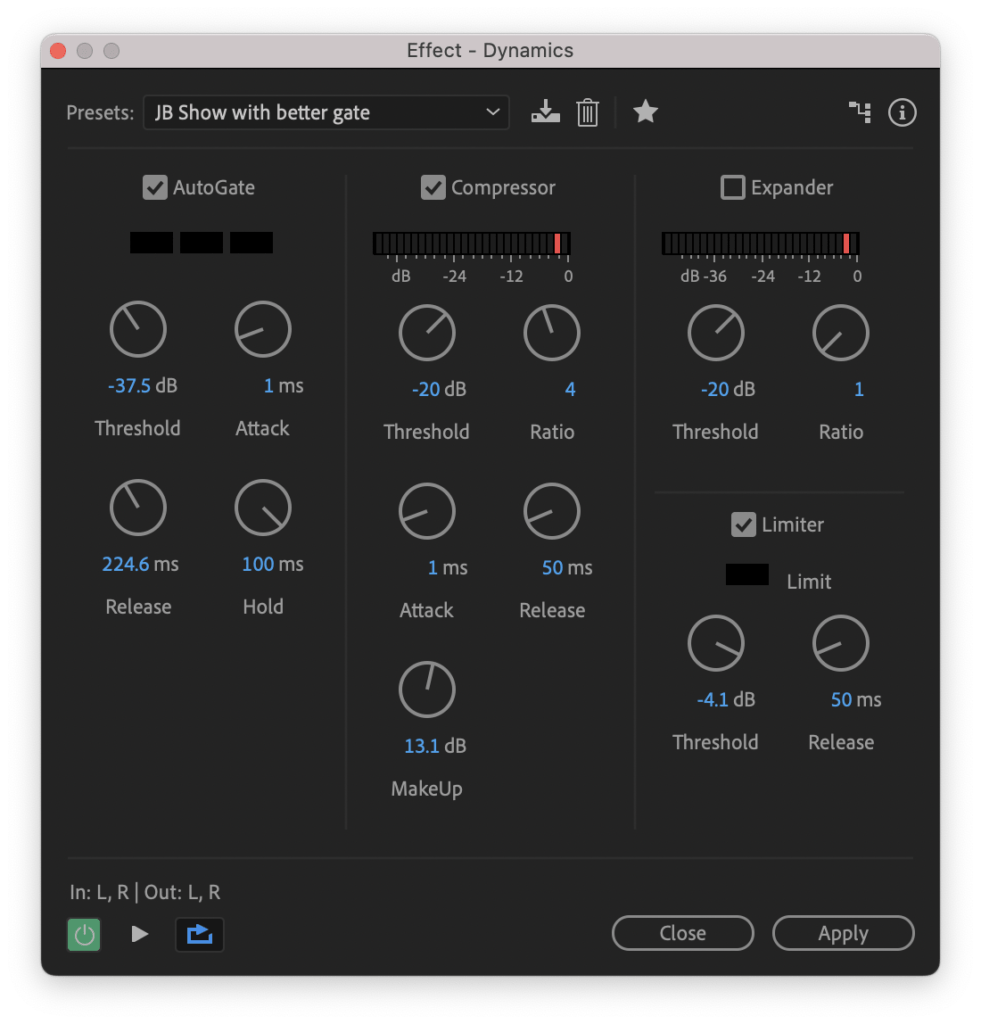Viewport: 981px width, 1024px height.
Task: Click the AutoGate threshold value -37.5 dB
Action: 142,385
